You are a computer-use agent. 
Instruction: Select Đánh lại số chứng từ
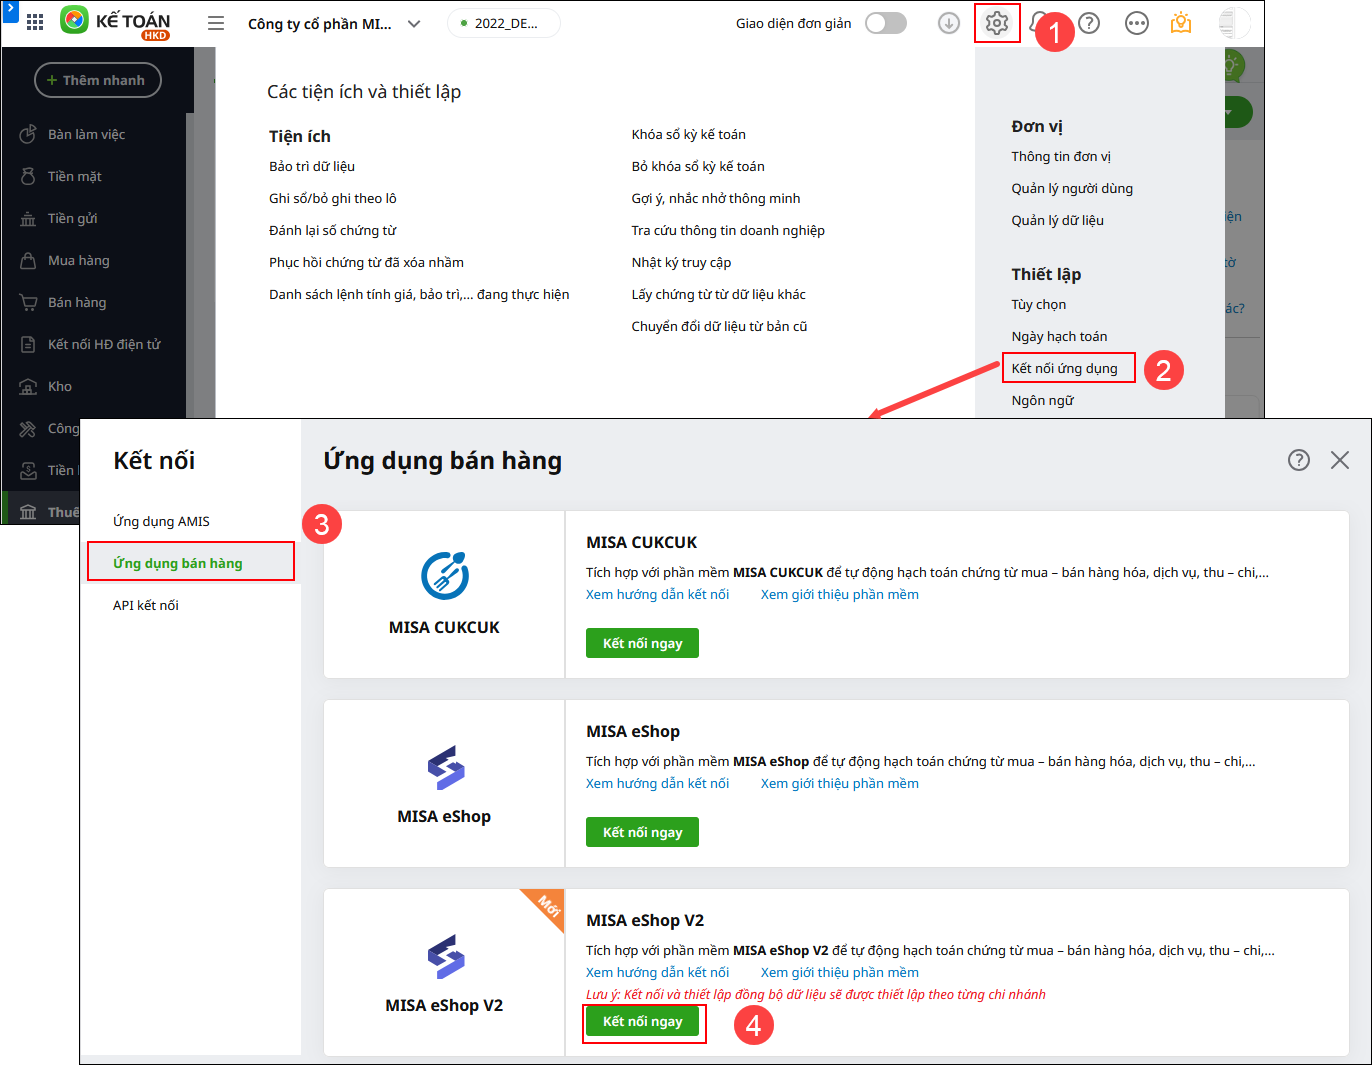pos(333,230)
